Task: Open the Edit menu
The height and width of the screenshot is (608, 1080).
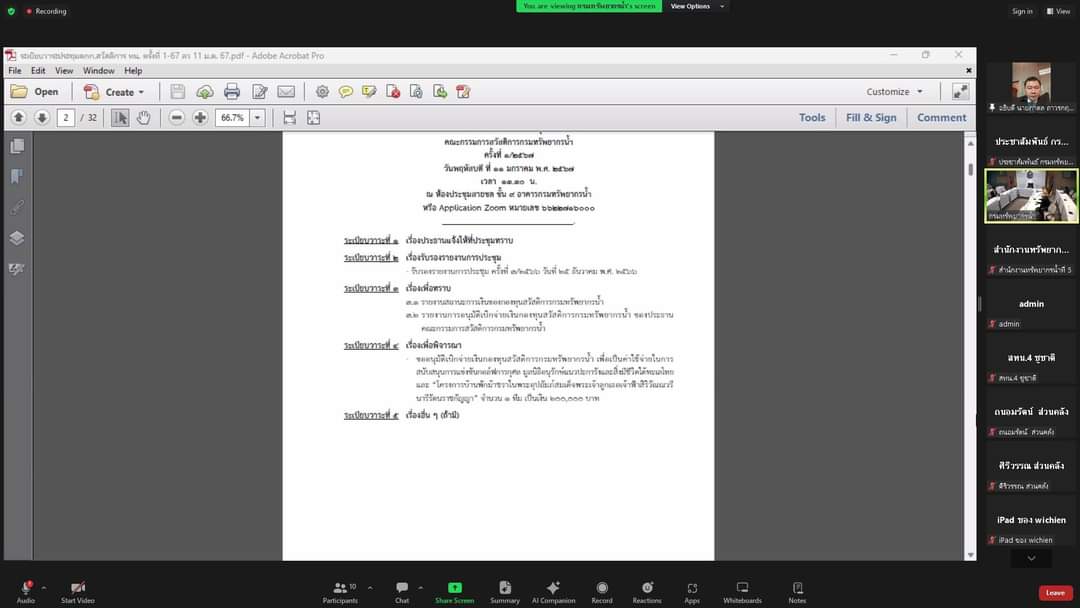Action: click(38, 70)
